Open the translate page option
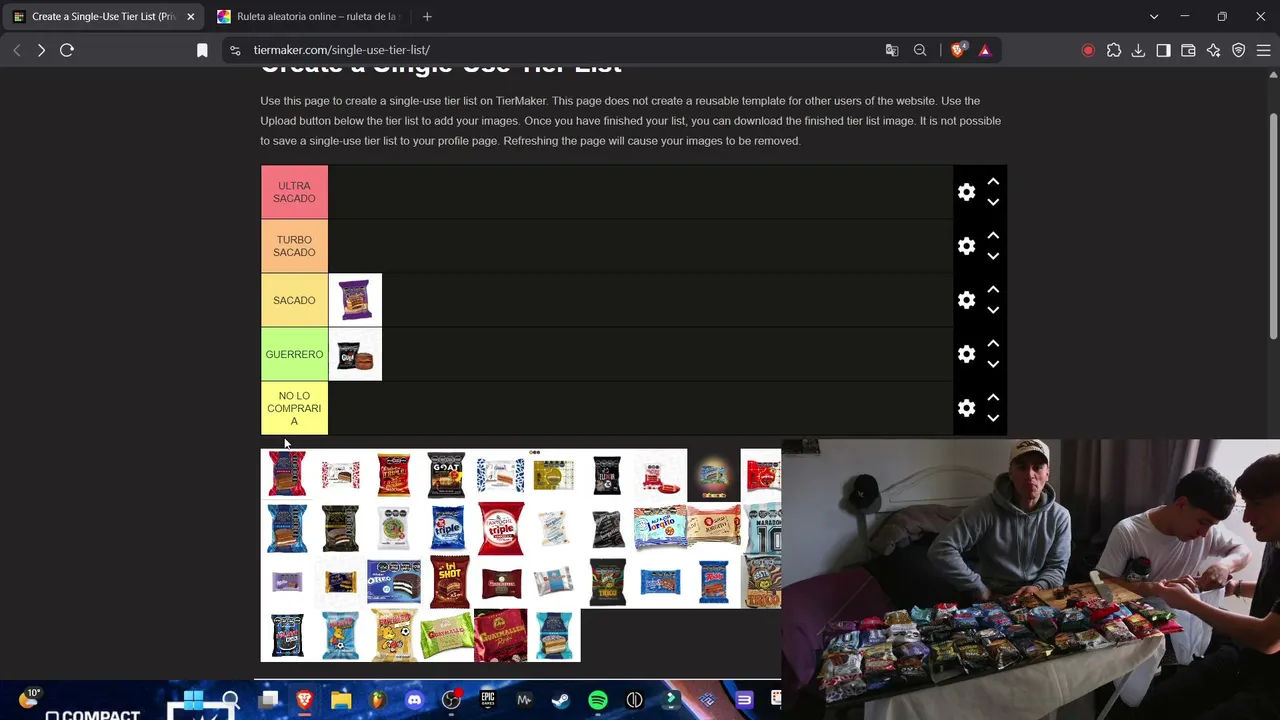The width and height of the screenshot is (1280, 720). (x=892, y=50)
